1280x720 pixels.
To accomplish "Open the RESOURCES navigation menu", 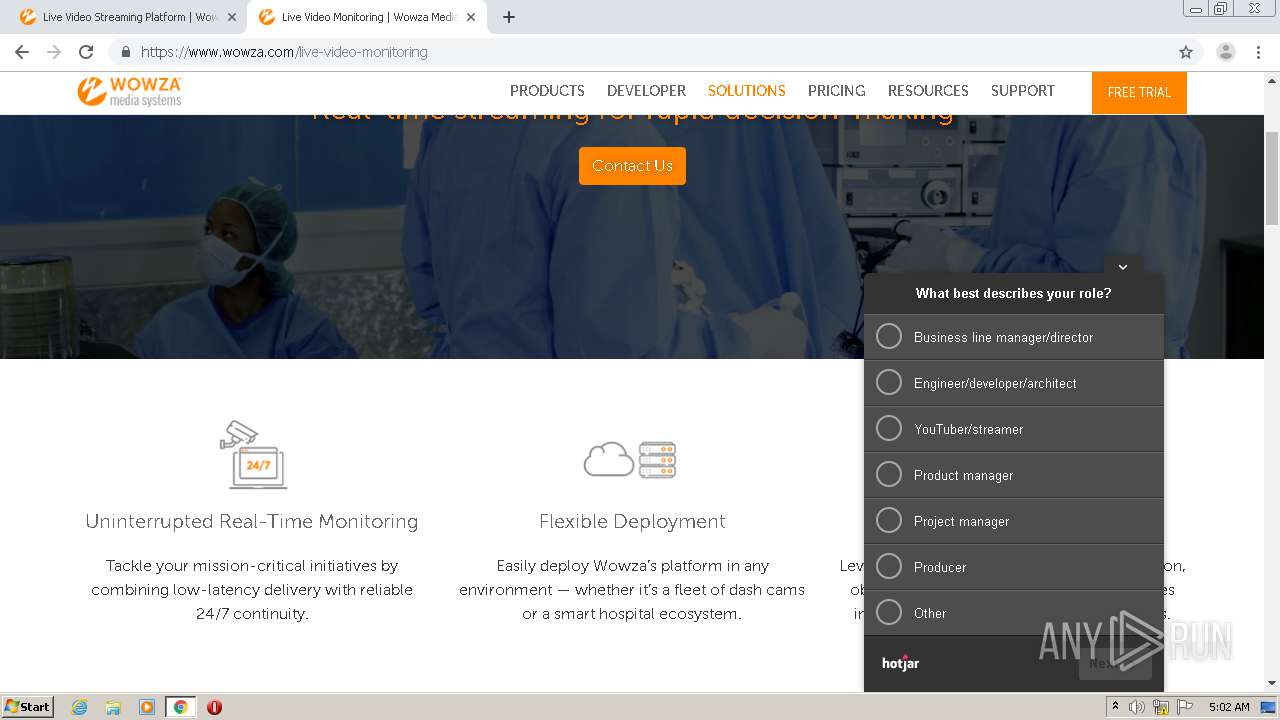I will pyautogui.click(x=928, y=91).
